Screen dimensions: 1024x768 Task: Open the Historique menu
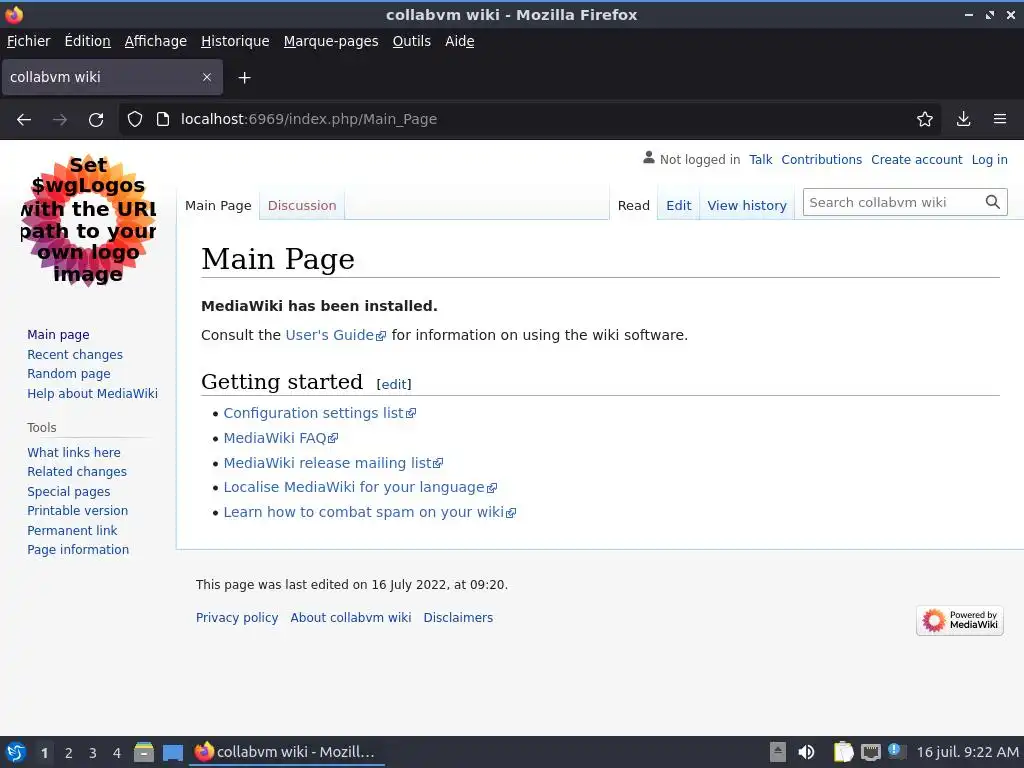(235, 41)
